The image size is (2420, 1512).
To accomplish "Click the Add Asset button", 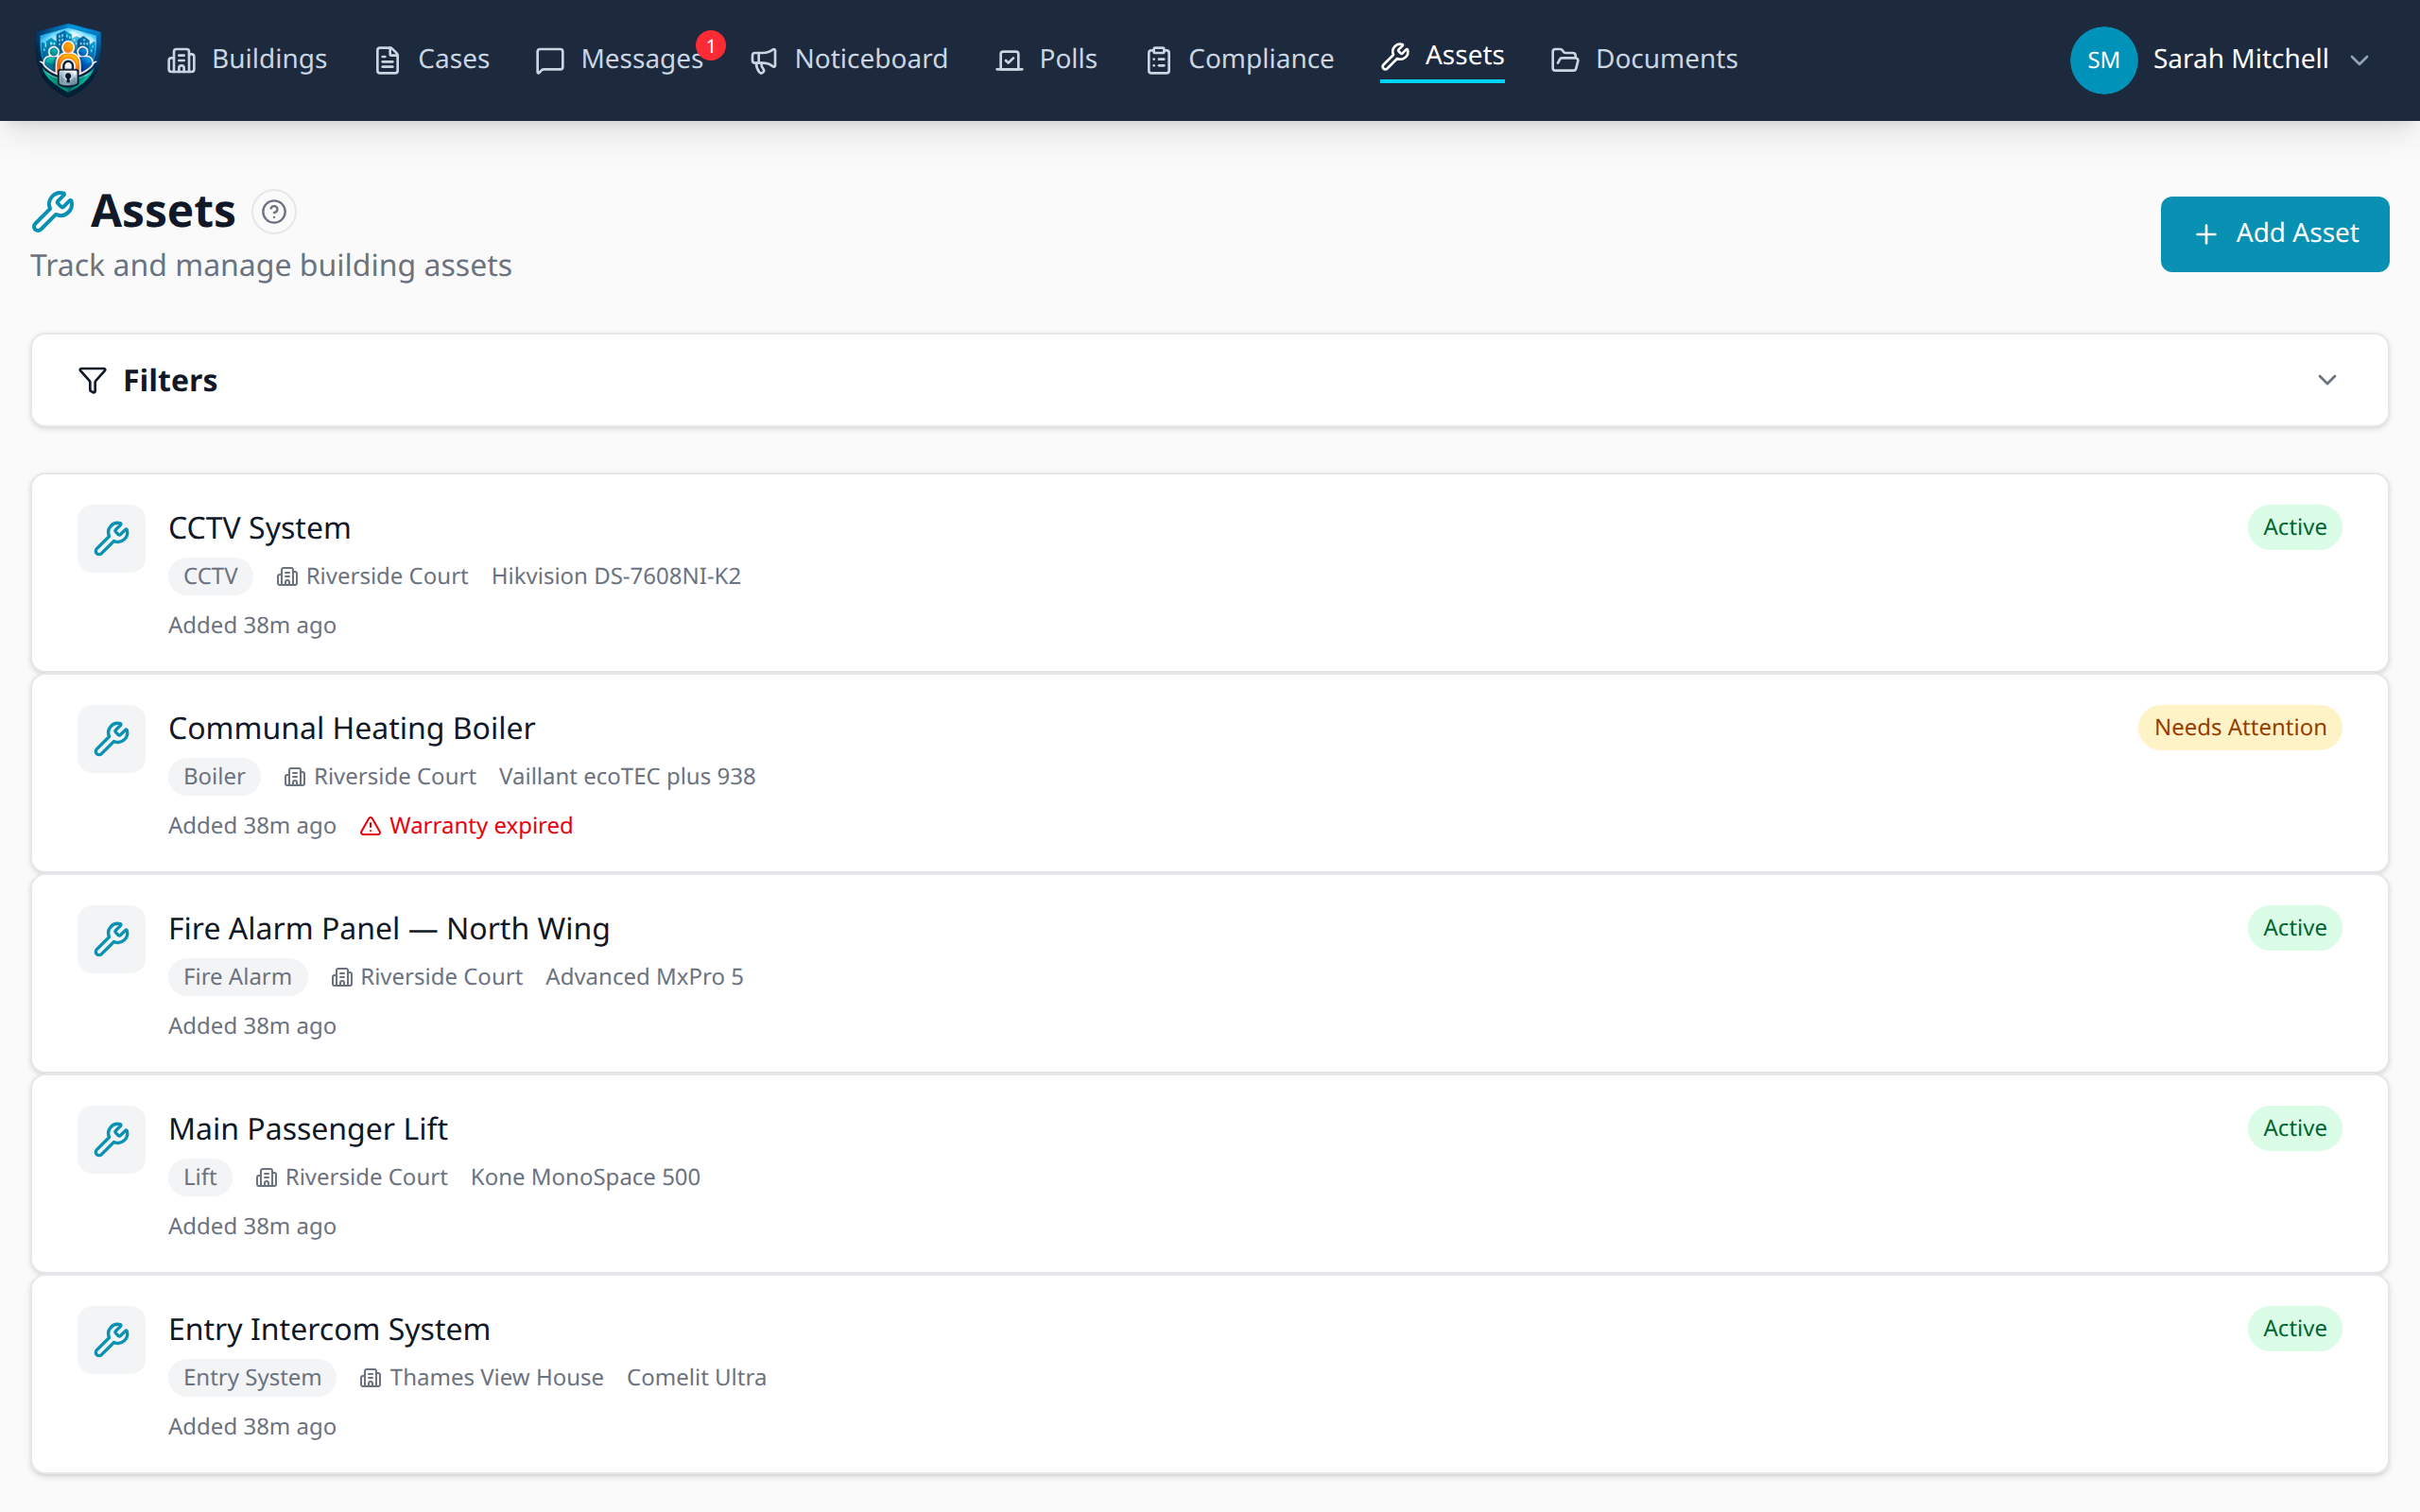I will (x=2274, y=233).
